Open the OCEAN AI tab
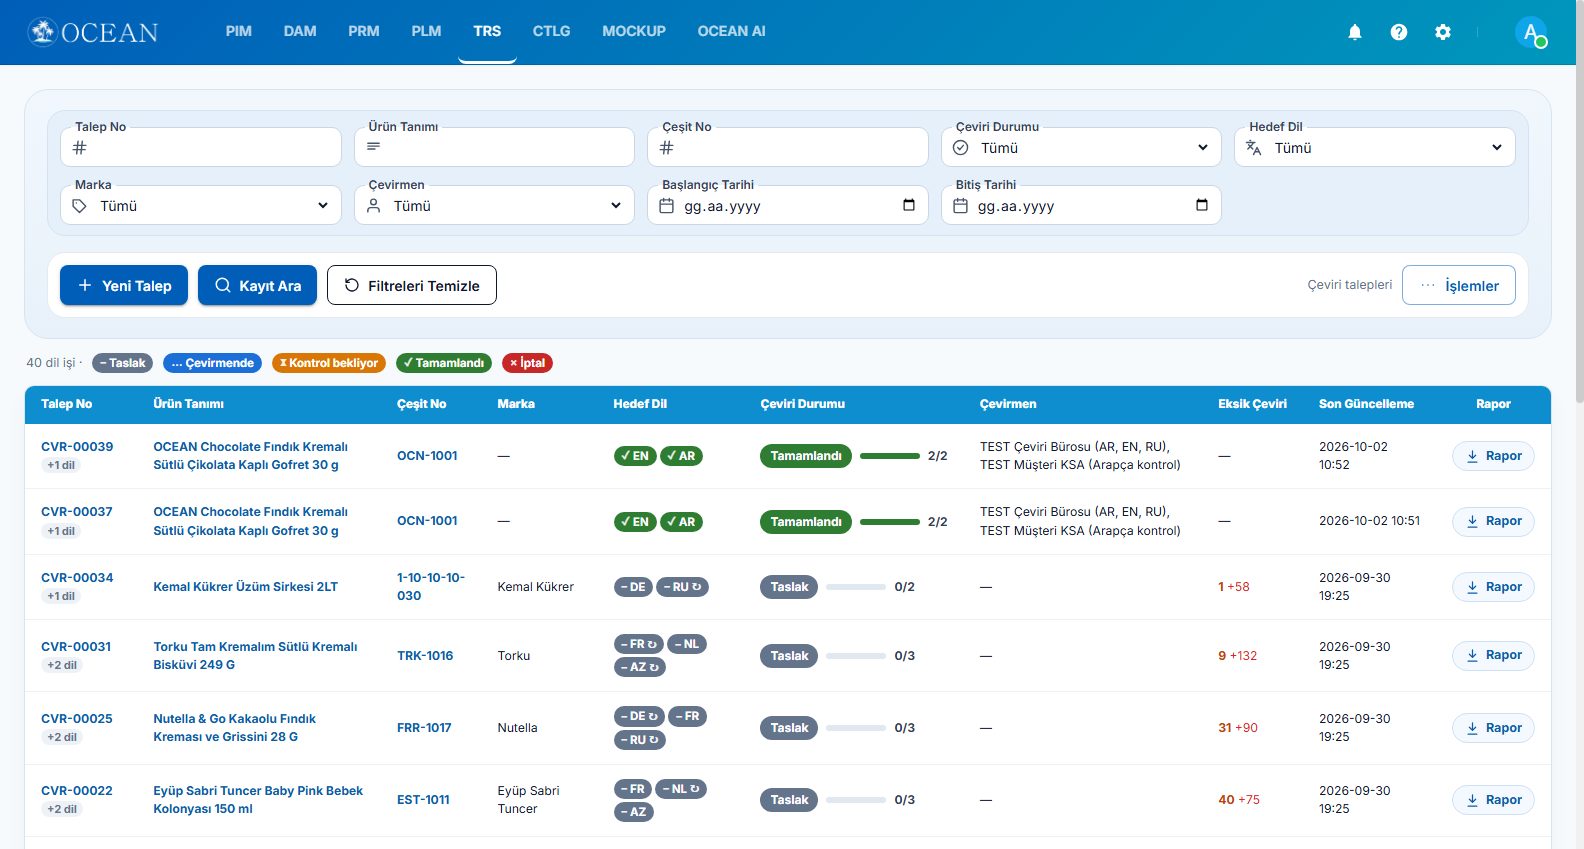 [731, 31]
